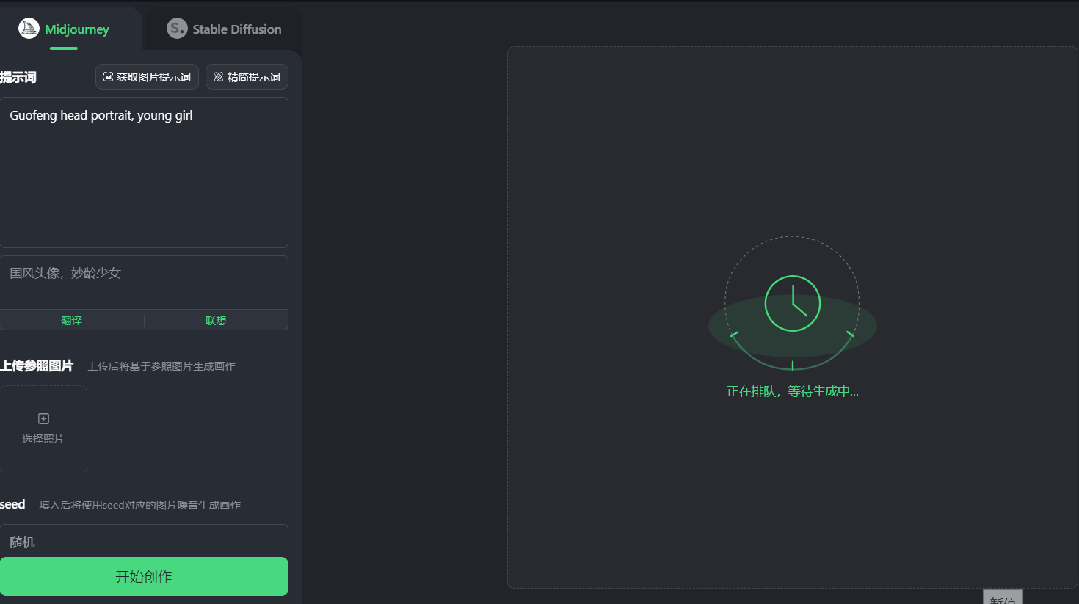Click the seed input field showing 随机
1079x604 pixels.
(144, 541)
